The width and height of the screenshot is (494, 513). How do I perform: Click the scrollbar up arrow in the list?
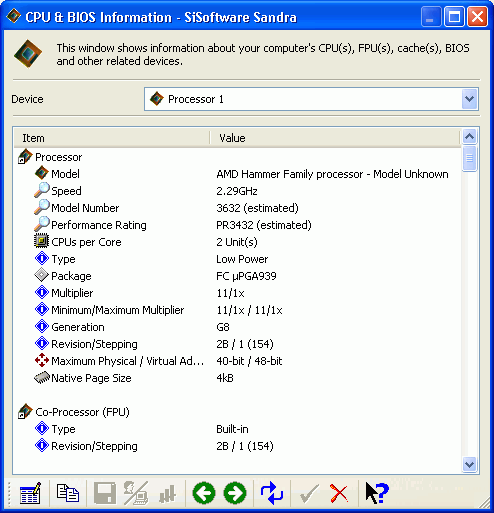[x=470, y=136]
